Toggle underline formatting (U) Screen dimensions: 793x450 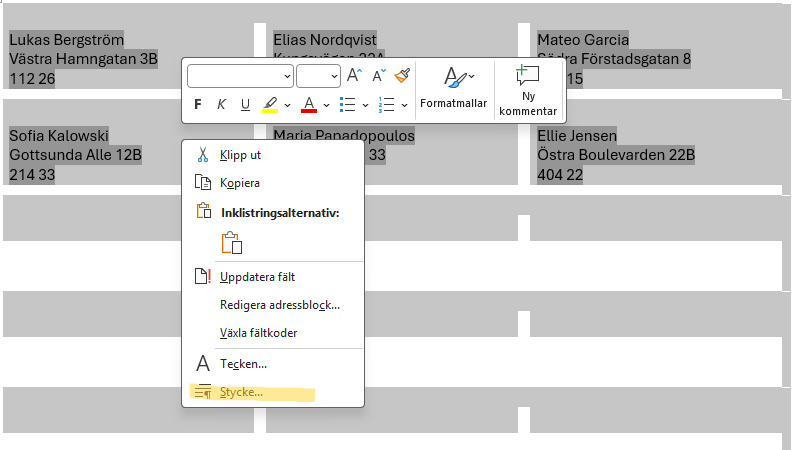[x=245, y=105]
